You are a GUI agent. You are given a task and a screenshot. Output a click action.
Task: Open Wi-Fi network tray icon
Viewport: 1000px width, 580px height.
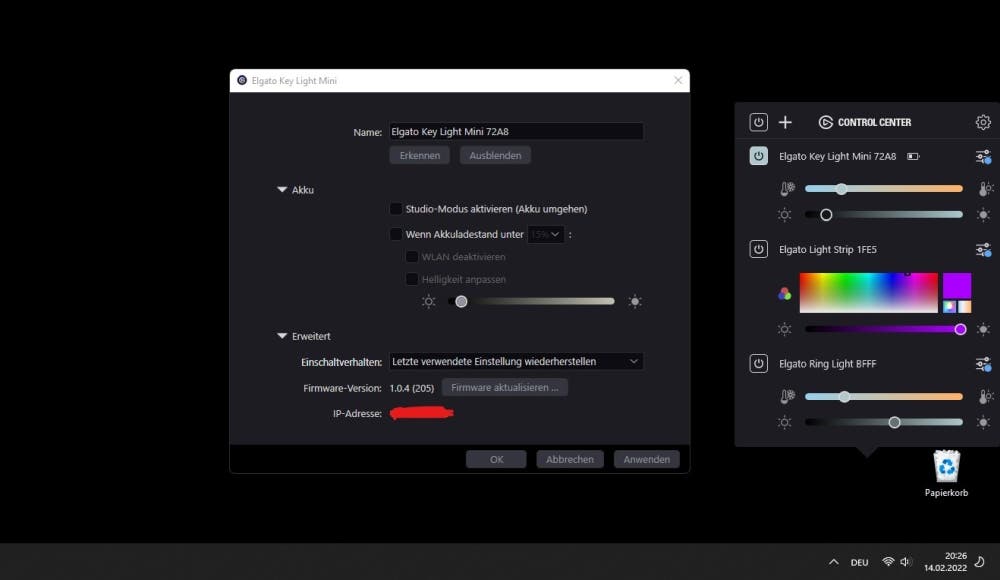888,561
